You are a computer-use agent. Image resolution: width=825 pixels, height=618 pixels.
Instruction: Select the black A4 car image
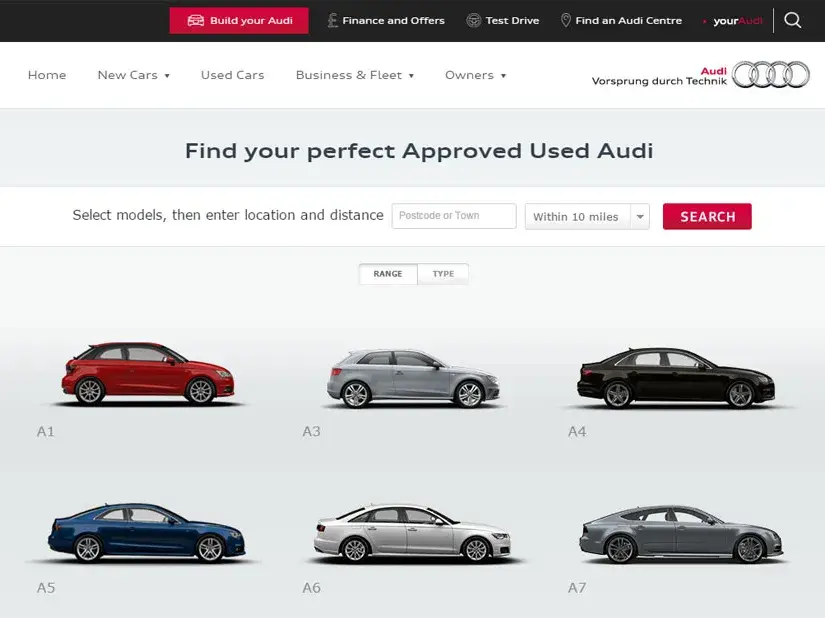point(676,379)
